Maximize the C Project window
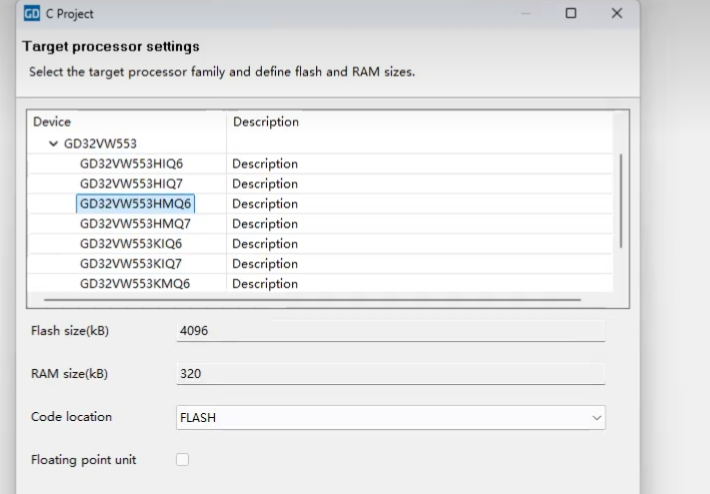710x494 pixels. point(570,14)
